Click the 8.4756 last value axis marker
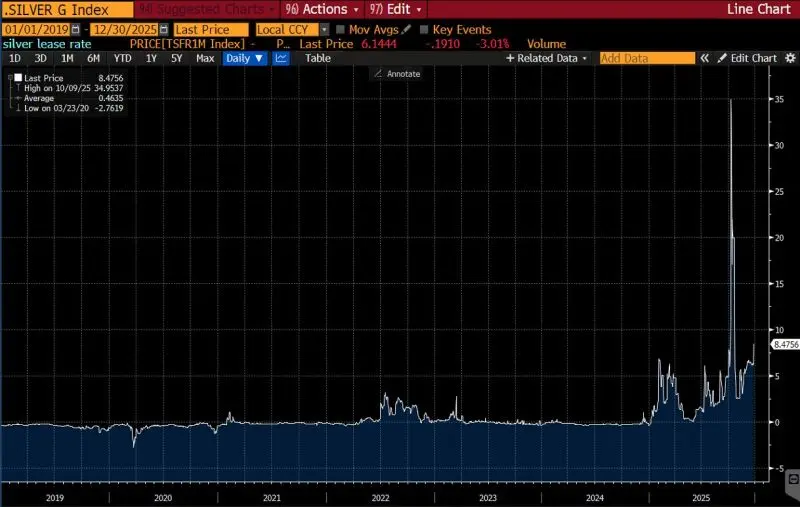 [x=786, y=344]
